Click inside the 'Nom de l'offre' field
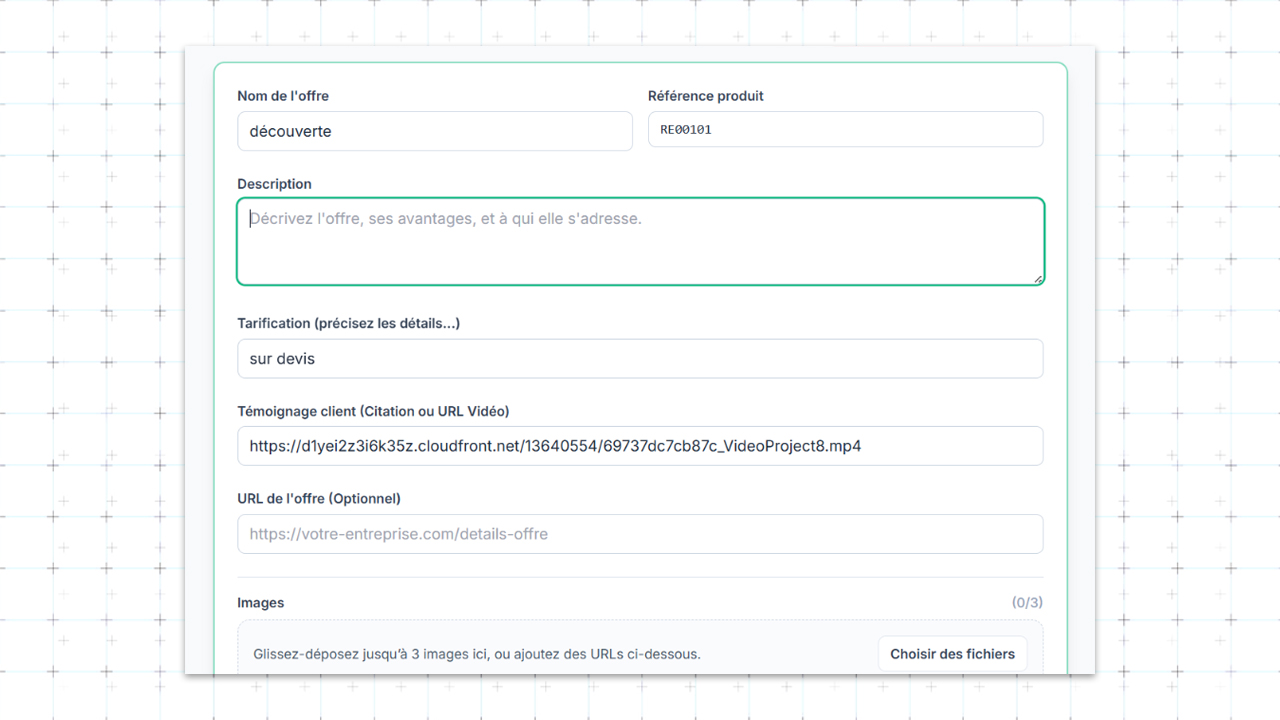This screenshot has width=1280, height=720. pos(434,131)
